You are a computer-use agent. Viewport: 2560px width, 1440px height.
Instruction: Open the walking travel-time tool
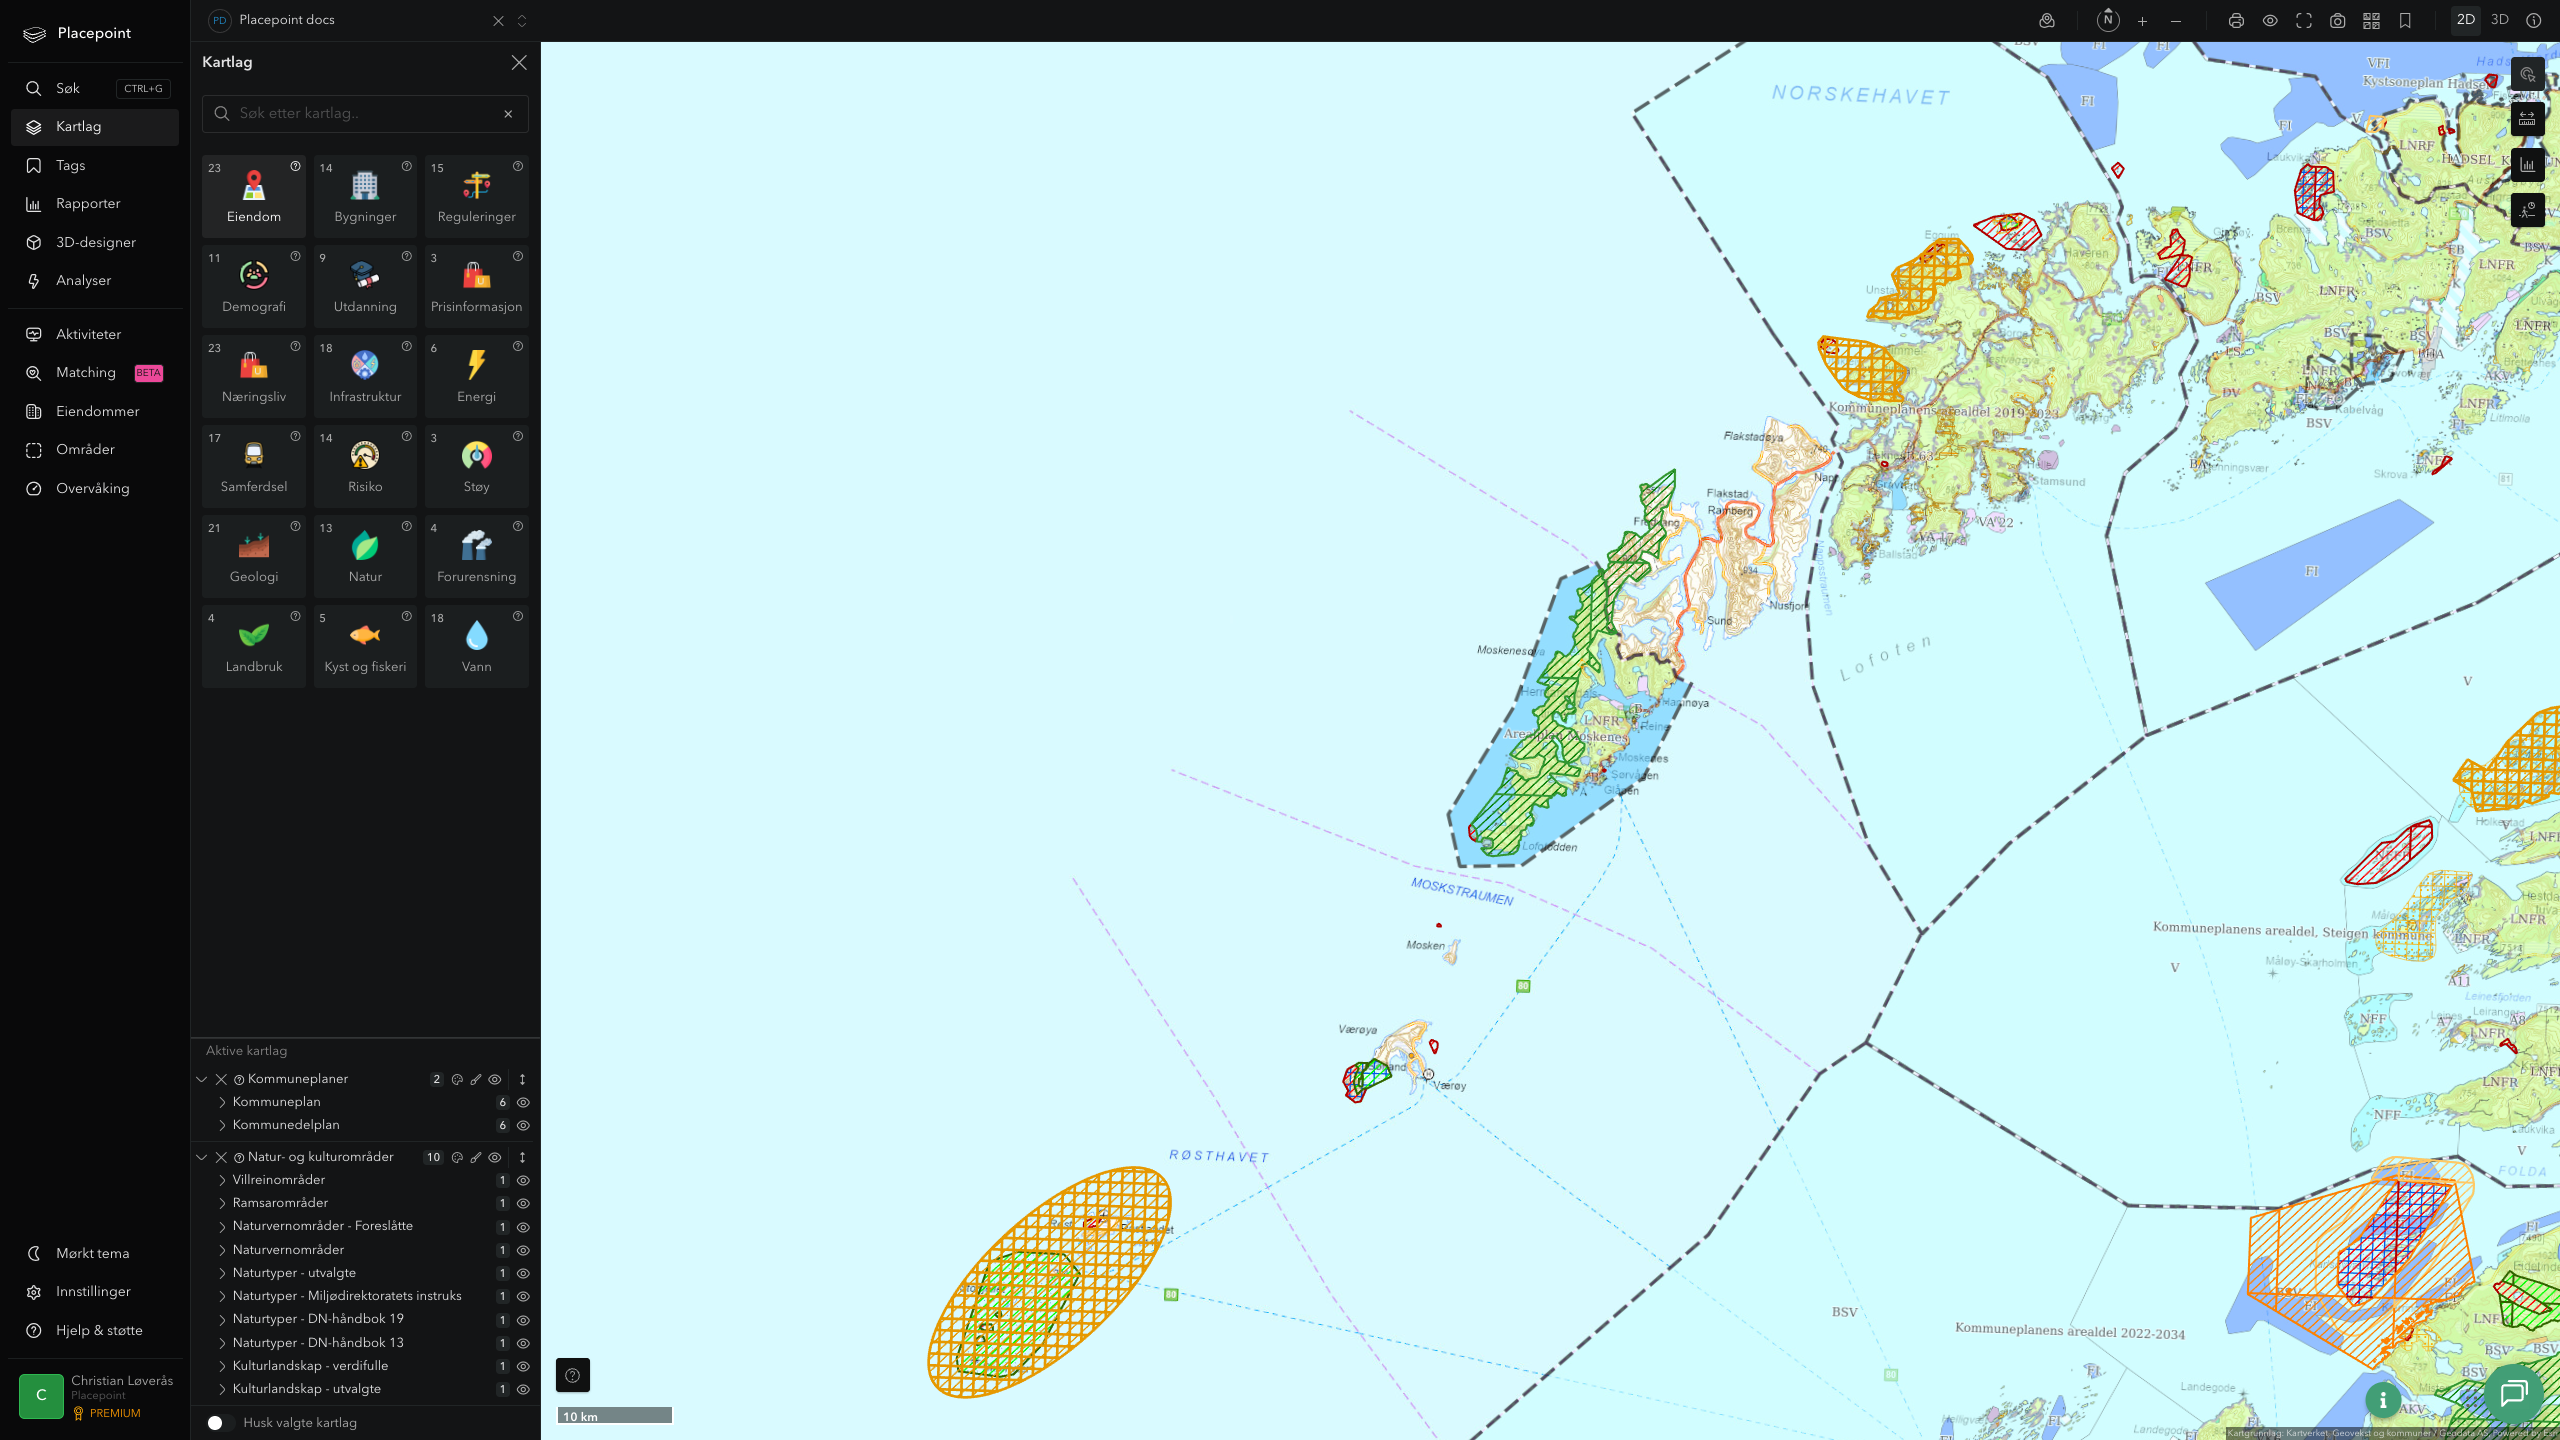(x=2527, y=210)
